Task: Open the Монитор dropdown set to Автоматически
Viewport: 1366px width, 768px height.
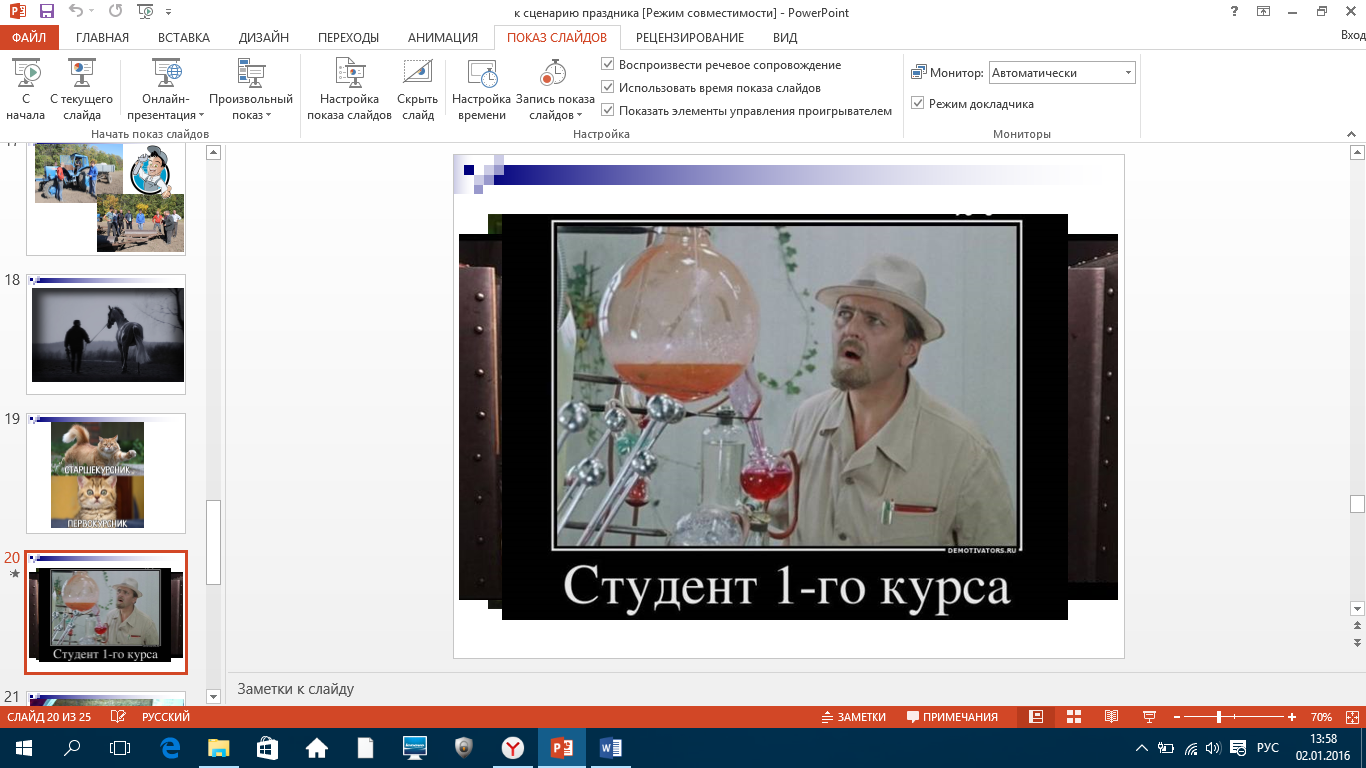Action: (x=1062, y=73)
